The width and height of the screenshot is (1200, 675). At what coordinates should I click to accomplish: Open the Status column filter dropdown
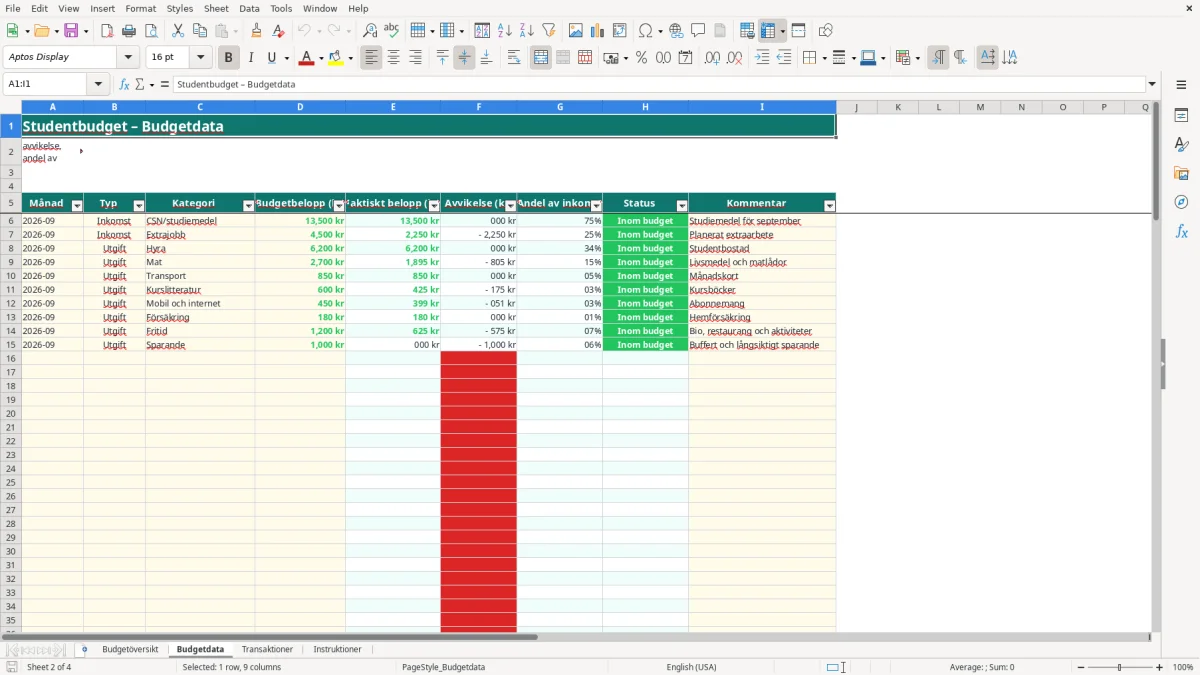coord(682,205)
